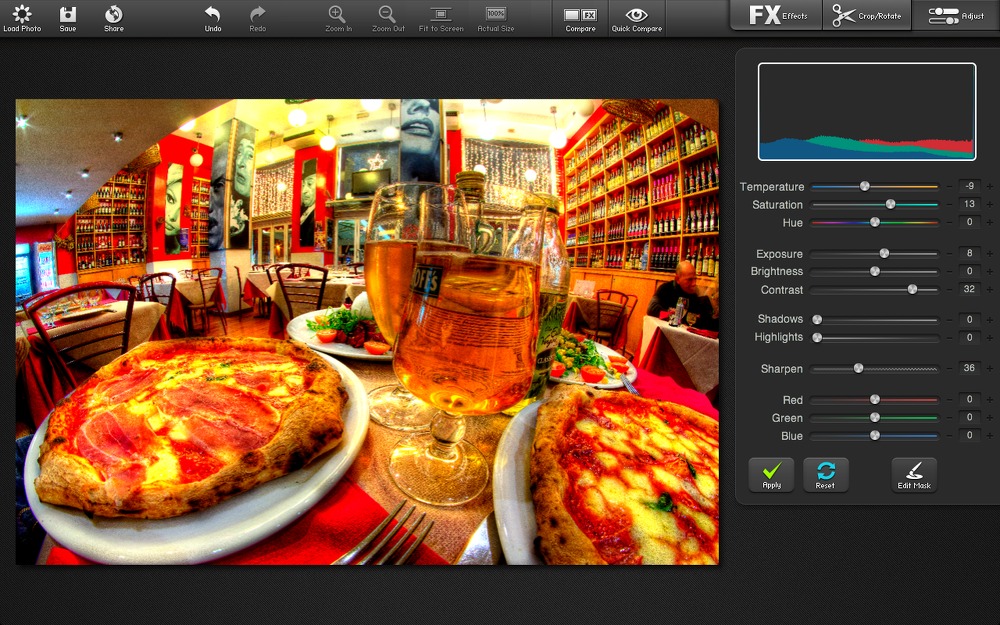Click the Sharpen value field showing 36

pyautogui.click(x=969, y=369)
